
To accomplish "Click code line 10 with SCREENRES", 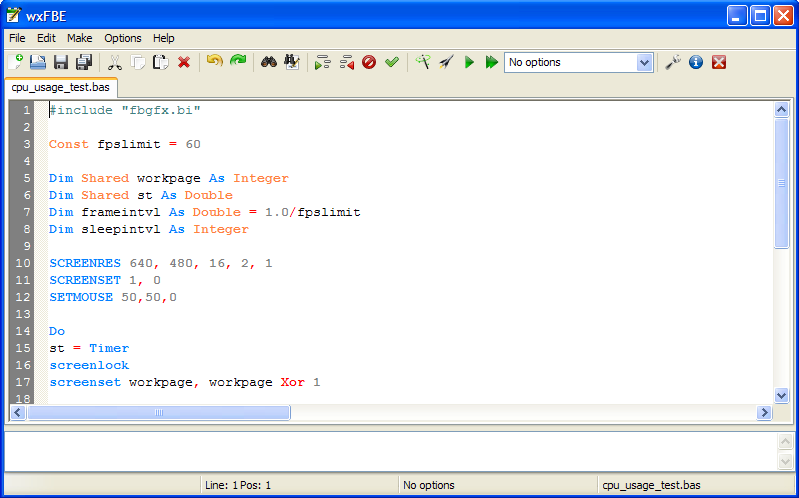I will [x=160, y=263].
